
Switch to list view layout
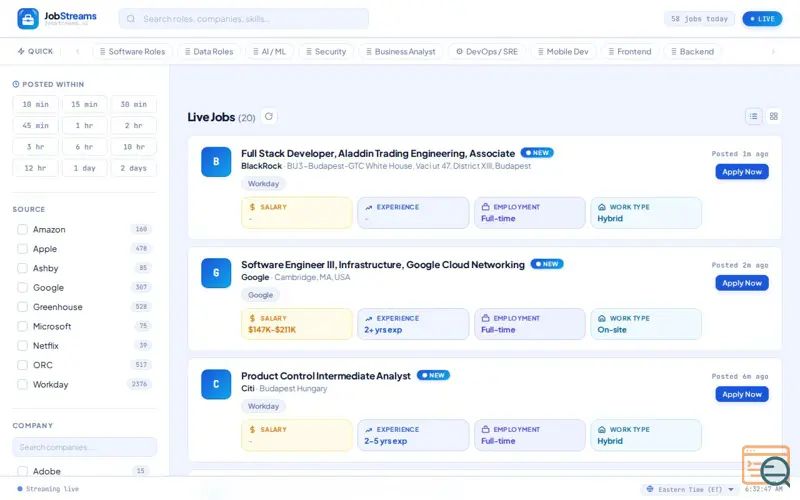754,116
